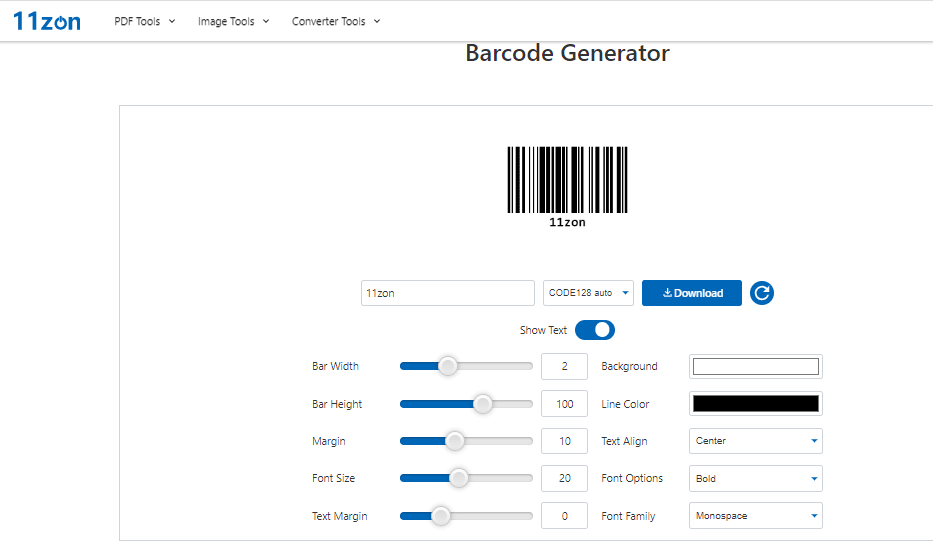Click the 11zon logo
The image size is (933, 552).
coord(47,21)
